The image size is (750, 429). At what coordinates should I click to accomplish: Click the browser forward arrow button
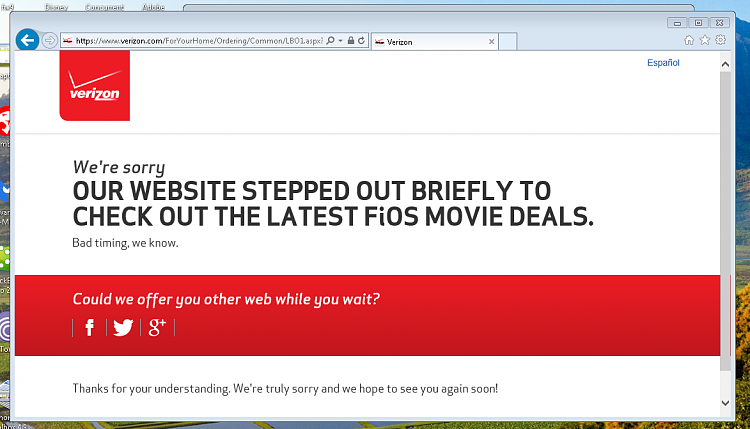click(x=49, y=40)
